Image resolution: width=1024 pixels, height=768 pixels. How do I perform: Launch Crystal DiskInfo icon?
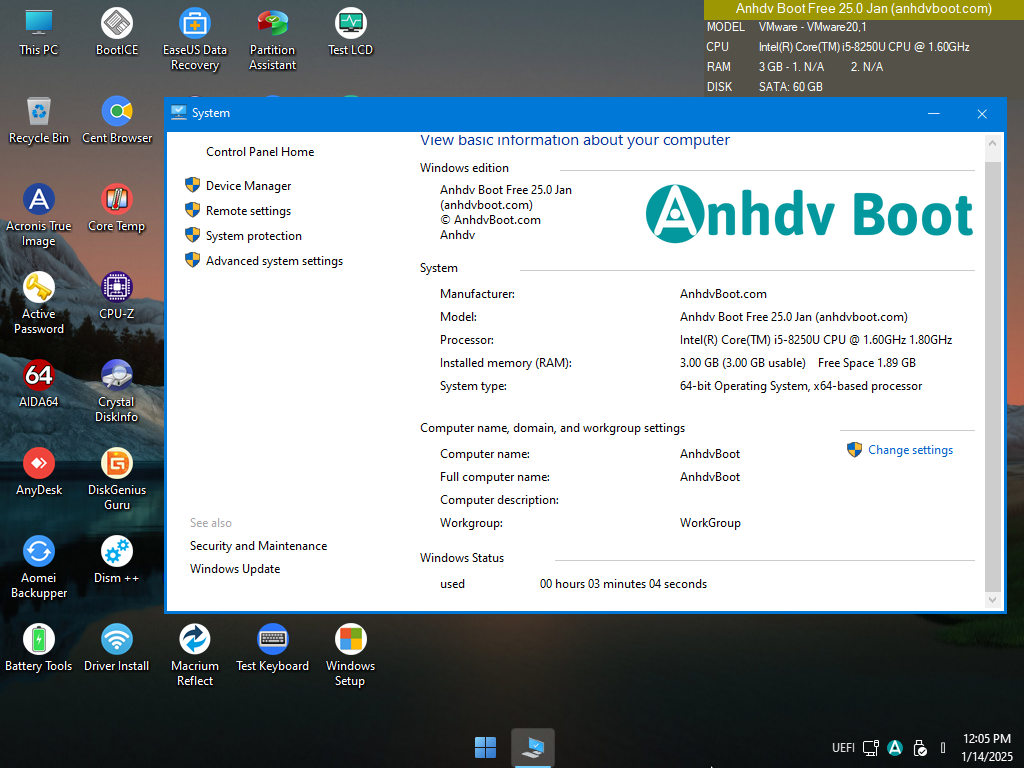tap(117, 376)
